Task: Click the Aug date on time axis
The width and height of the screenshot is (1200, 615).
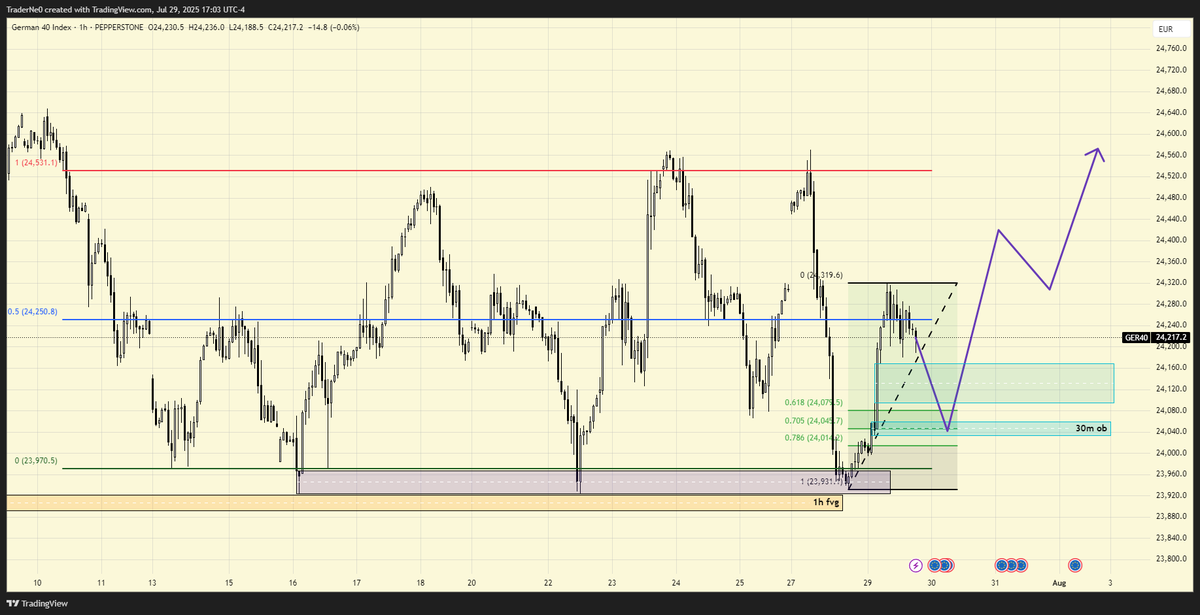Action: point(1058,582)
